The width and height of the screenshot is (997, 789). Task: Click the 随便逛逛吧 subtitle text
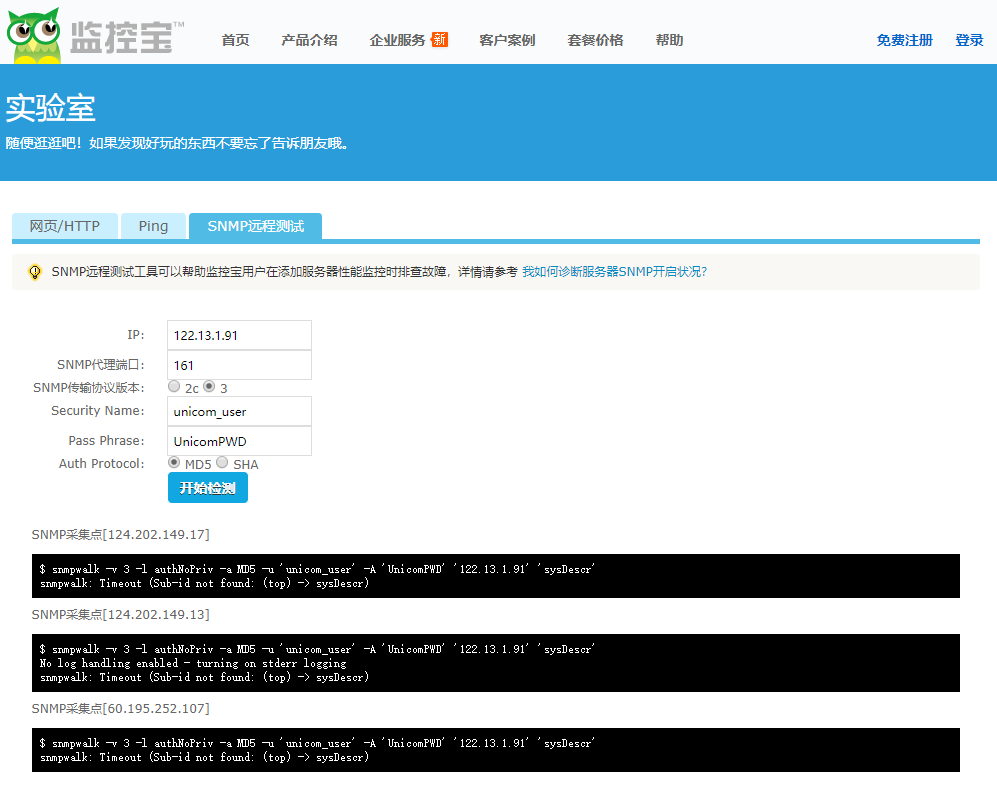click(x=177, y=143)
